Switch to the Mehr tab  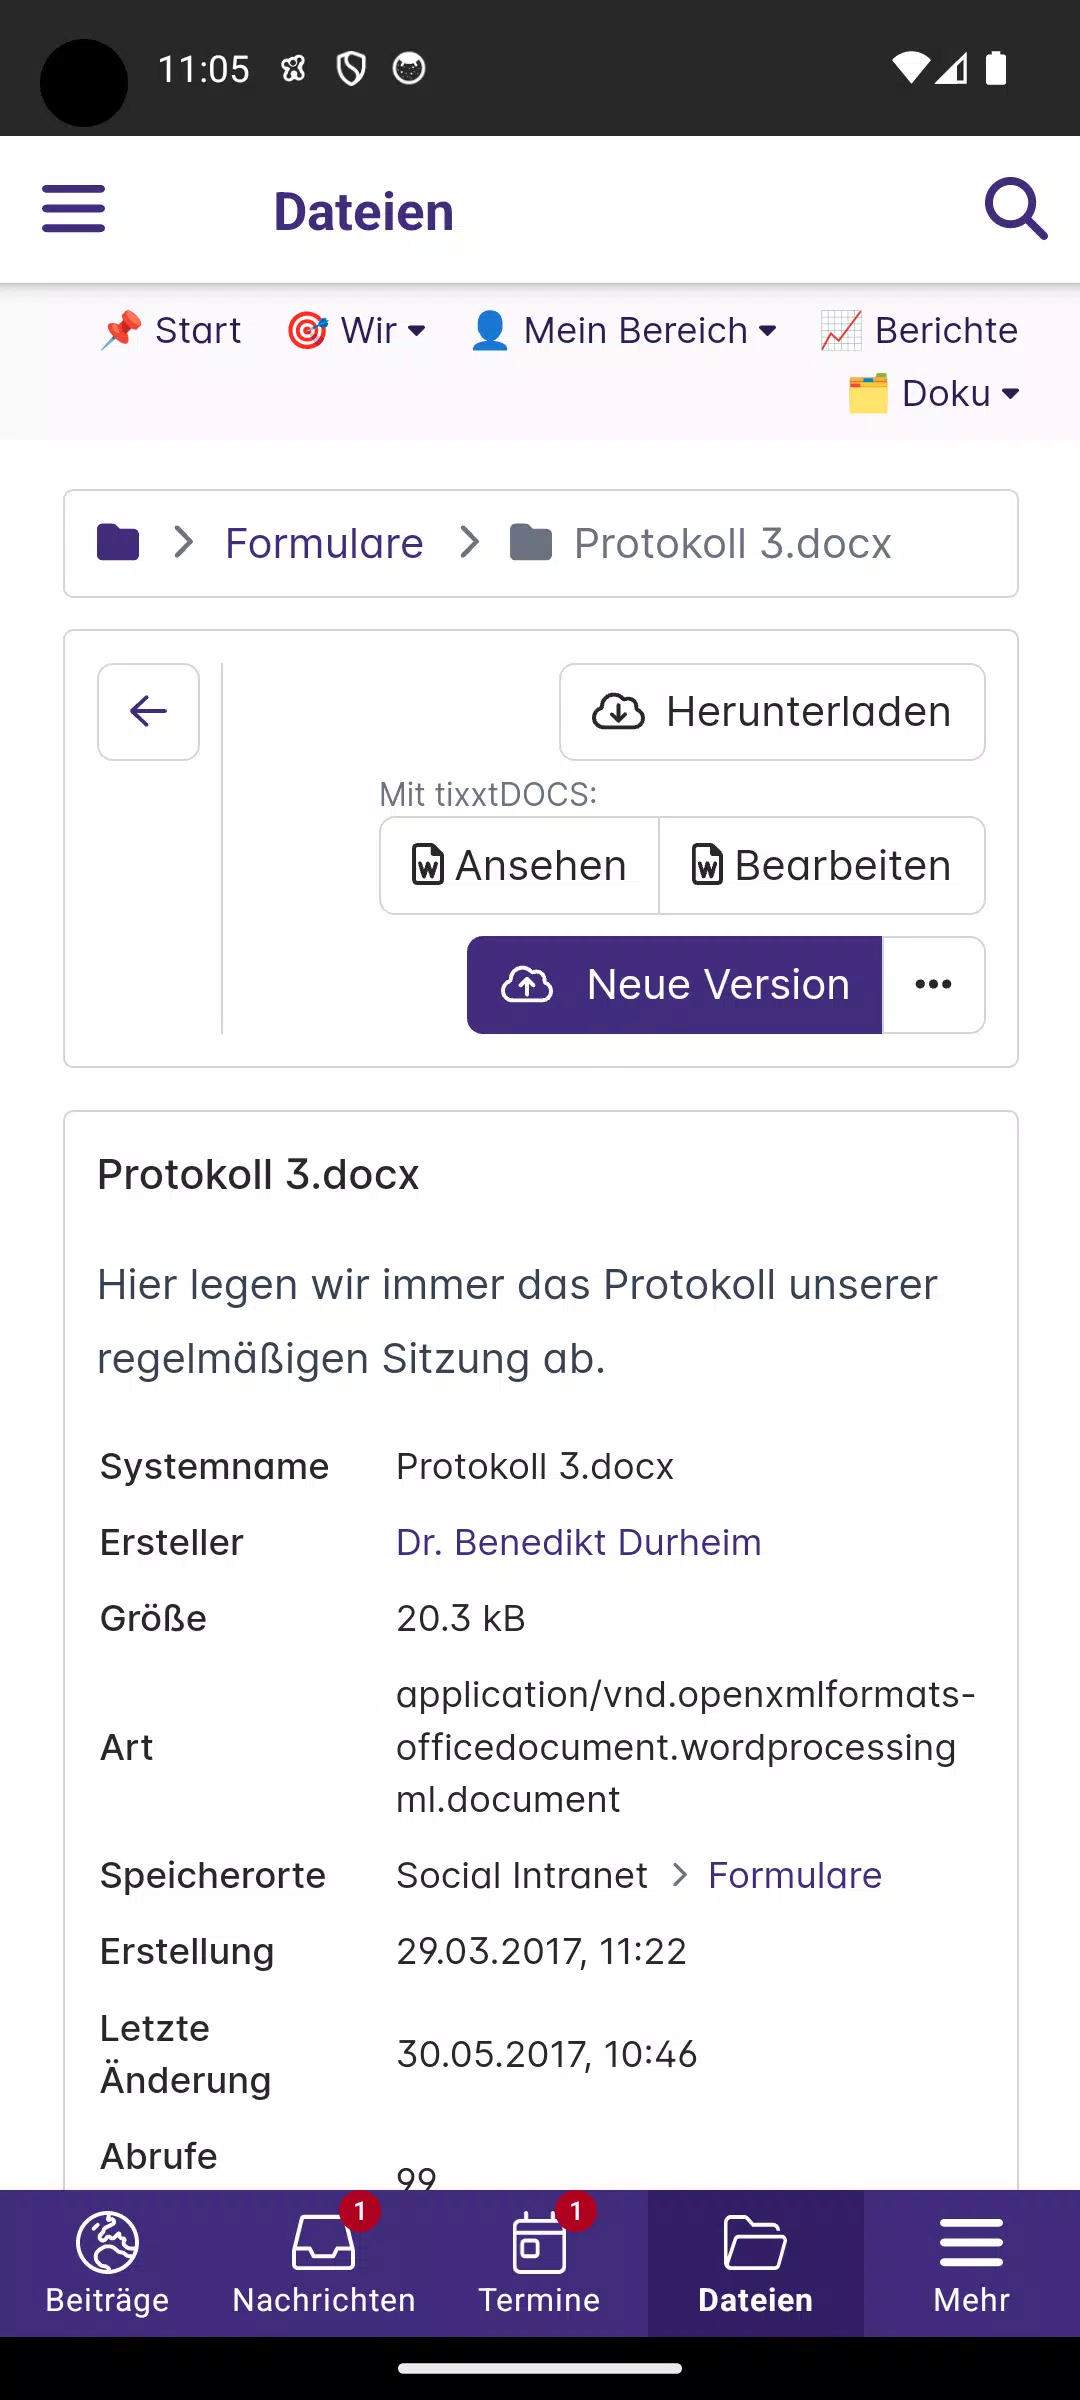[x=971, y=2263]
